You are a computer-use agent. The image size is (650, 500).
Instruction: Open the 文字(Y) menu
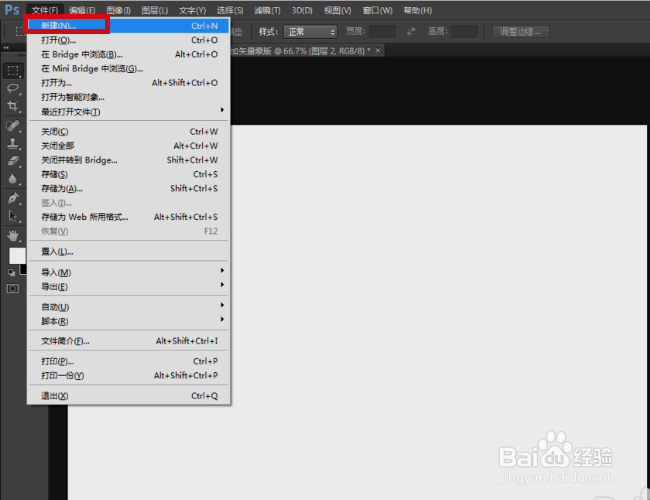[x=192, y=10]
